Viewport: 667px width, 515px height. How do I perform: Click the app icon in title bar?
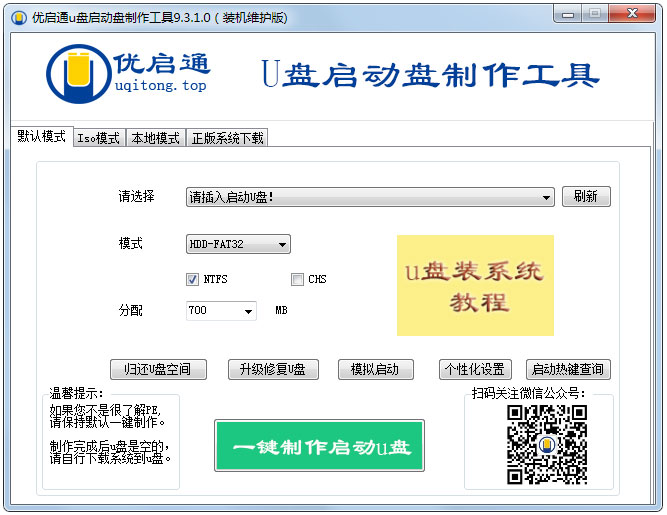[x=19, y=18]
